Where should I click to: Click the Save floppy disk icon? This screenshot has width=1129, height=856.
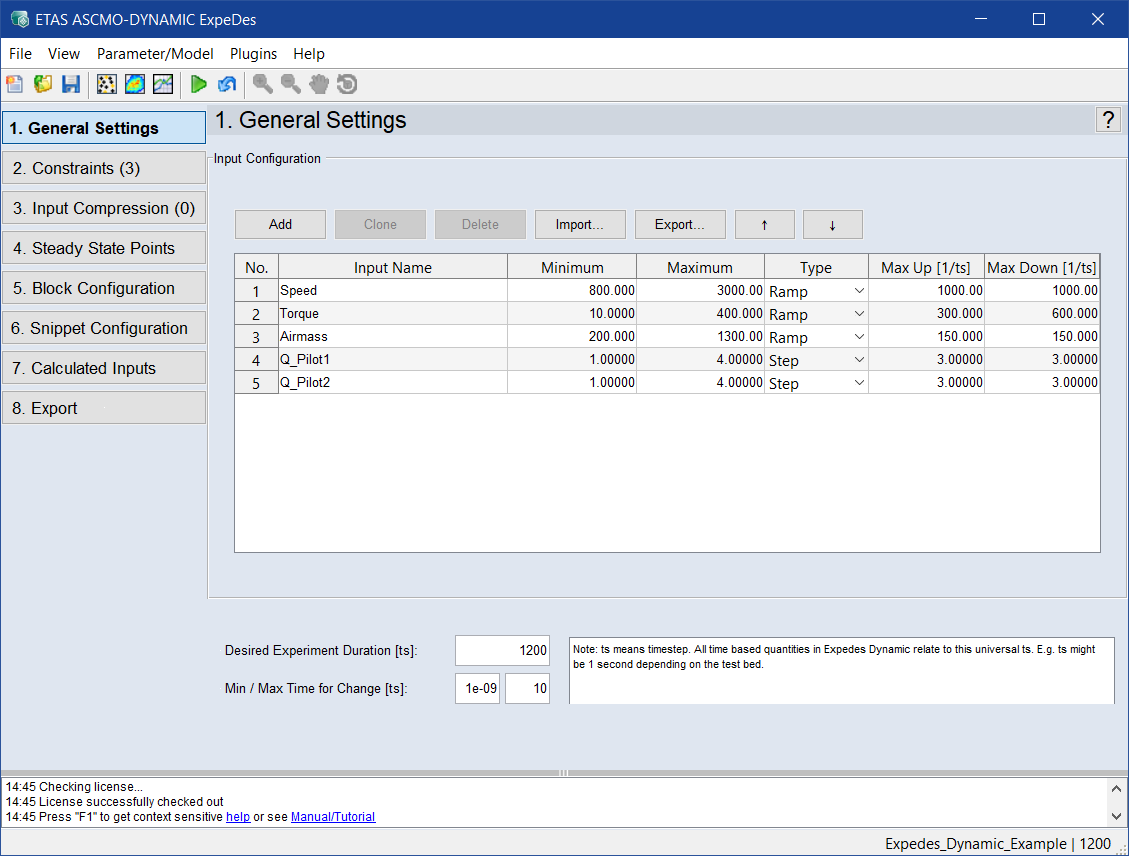point(71,85)
